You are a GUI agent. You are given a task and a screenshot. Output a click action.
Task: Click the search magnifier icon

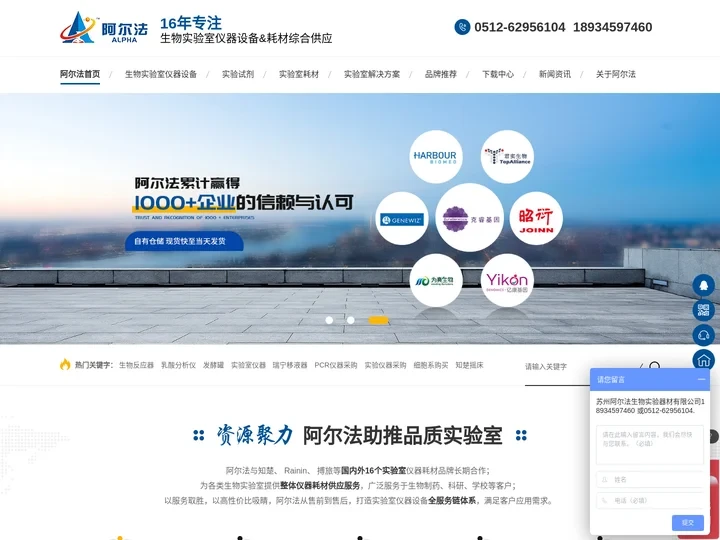click(654, 366)
